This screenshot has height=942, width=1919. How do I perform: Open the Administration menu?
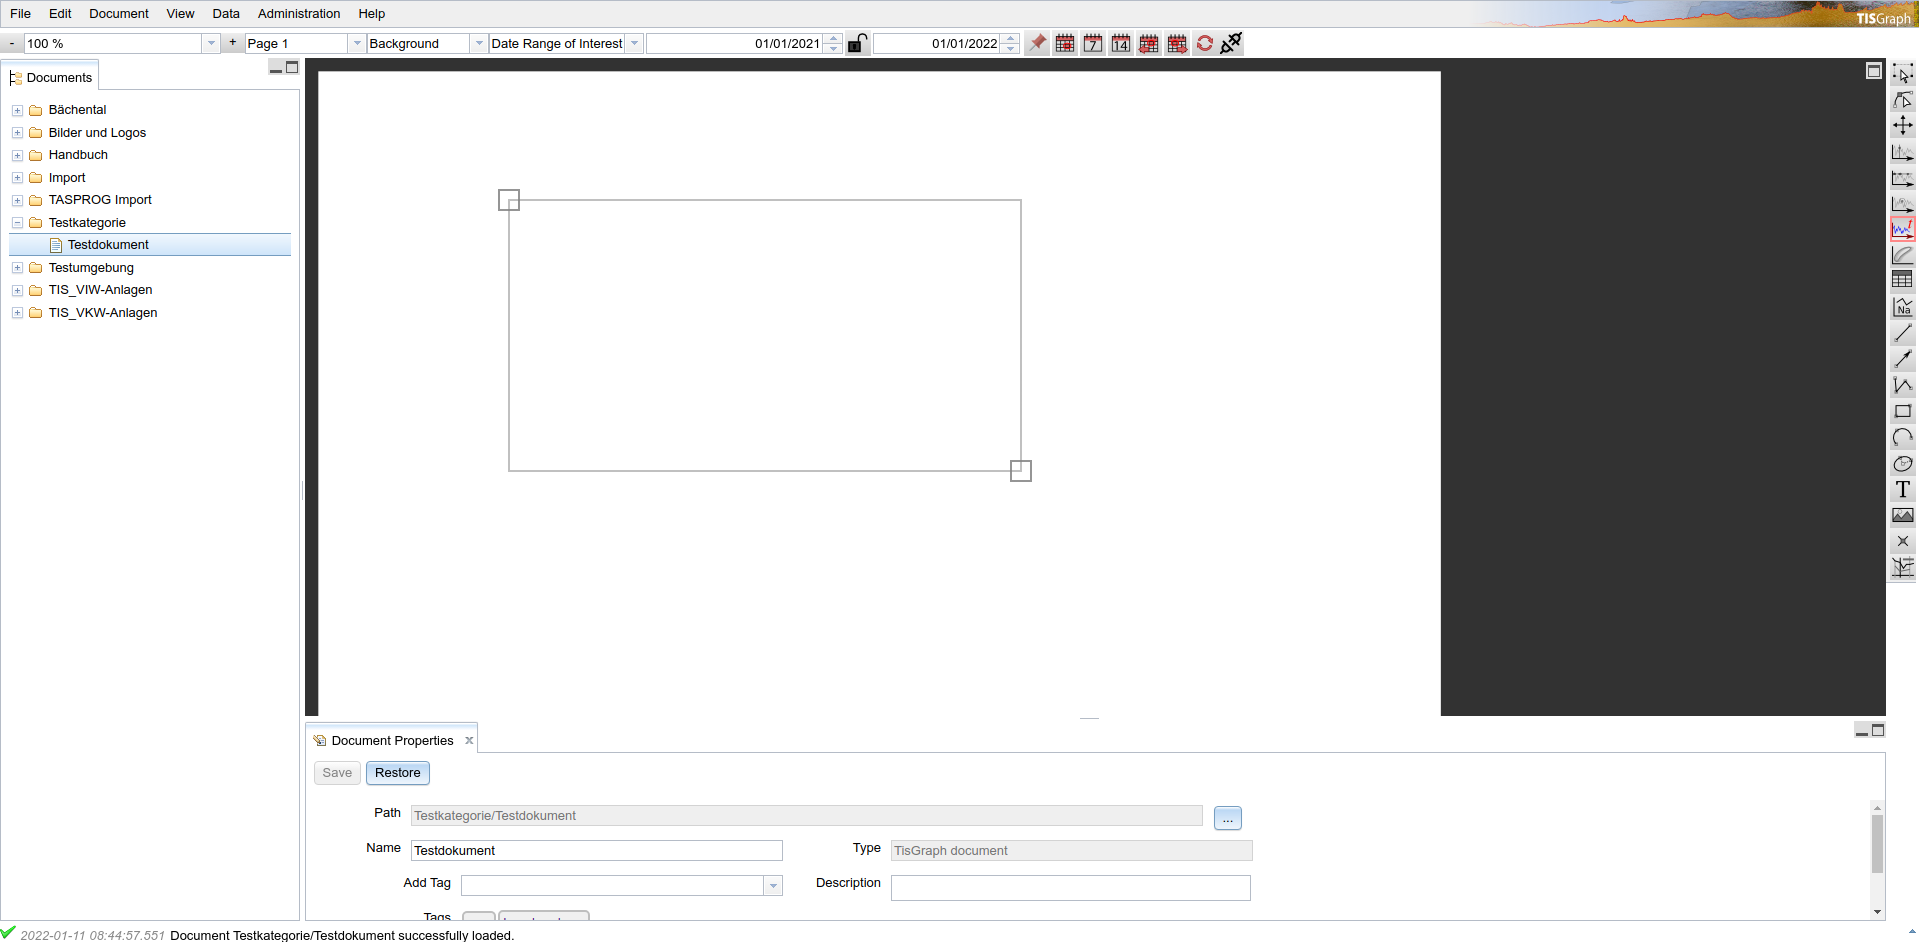click(298, 14)
